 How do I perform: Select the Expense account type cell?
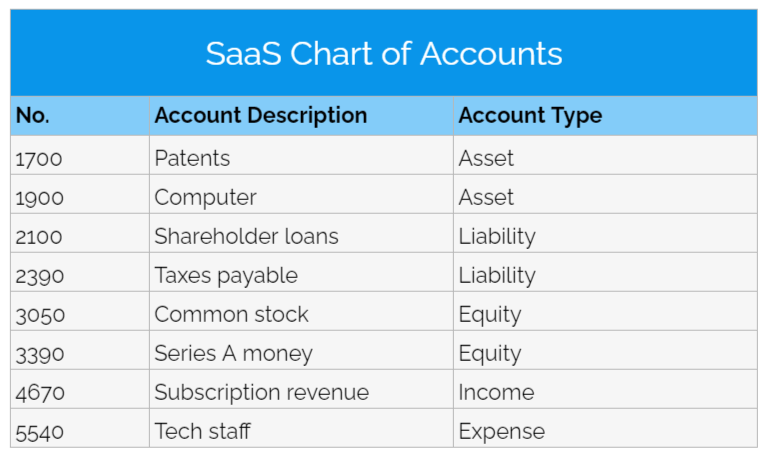502,431
